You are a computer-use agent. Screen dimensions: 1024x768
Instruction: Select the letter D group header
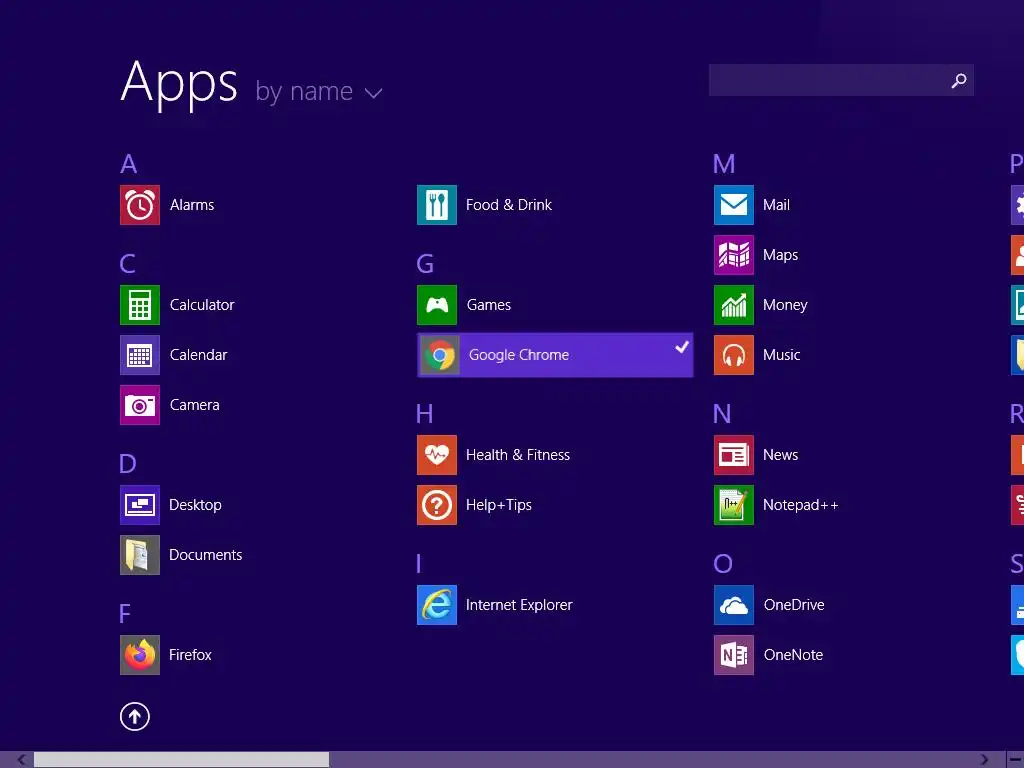click(x=128, y=464)
